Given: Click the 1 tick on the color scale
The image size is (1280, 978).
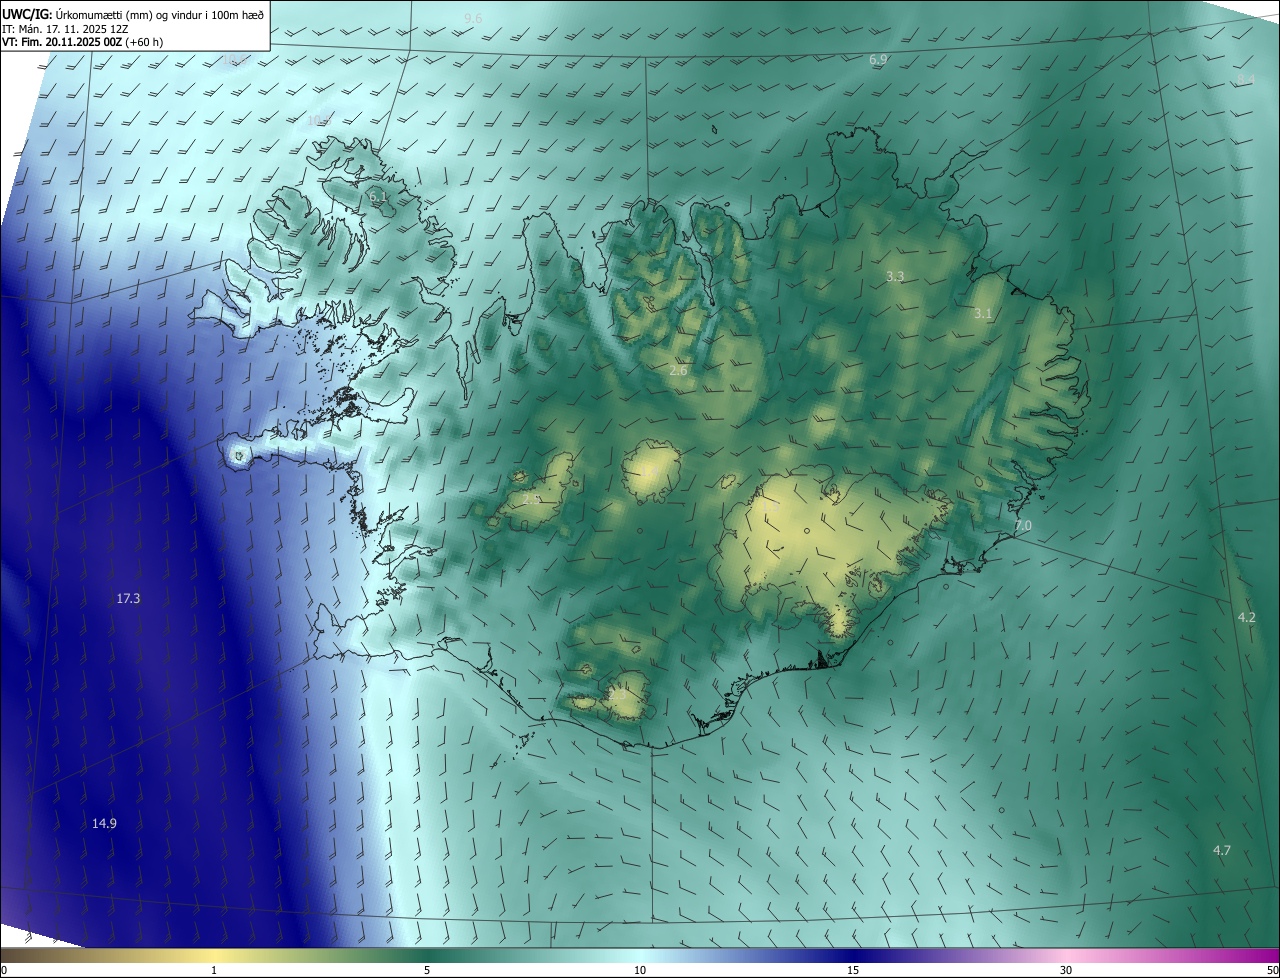Looking at the screenshot, I should (214, 970).
